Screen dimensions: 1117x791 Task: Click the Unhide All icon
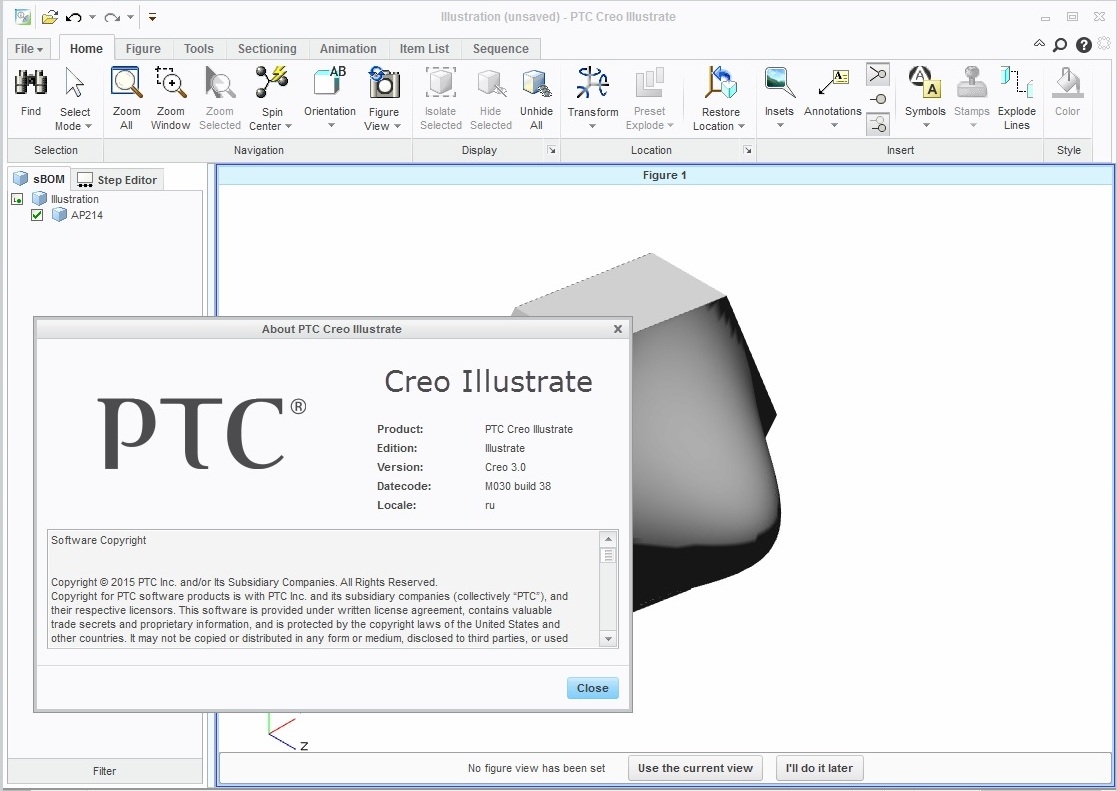pyautogui.click(x=536, y=83)
